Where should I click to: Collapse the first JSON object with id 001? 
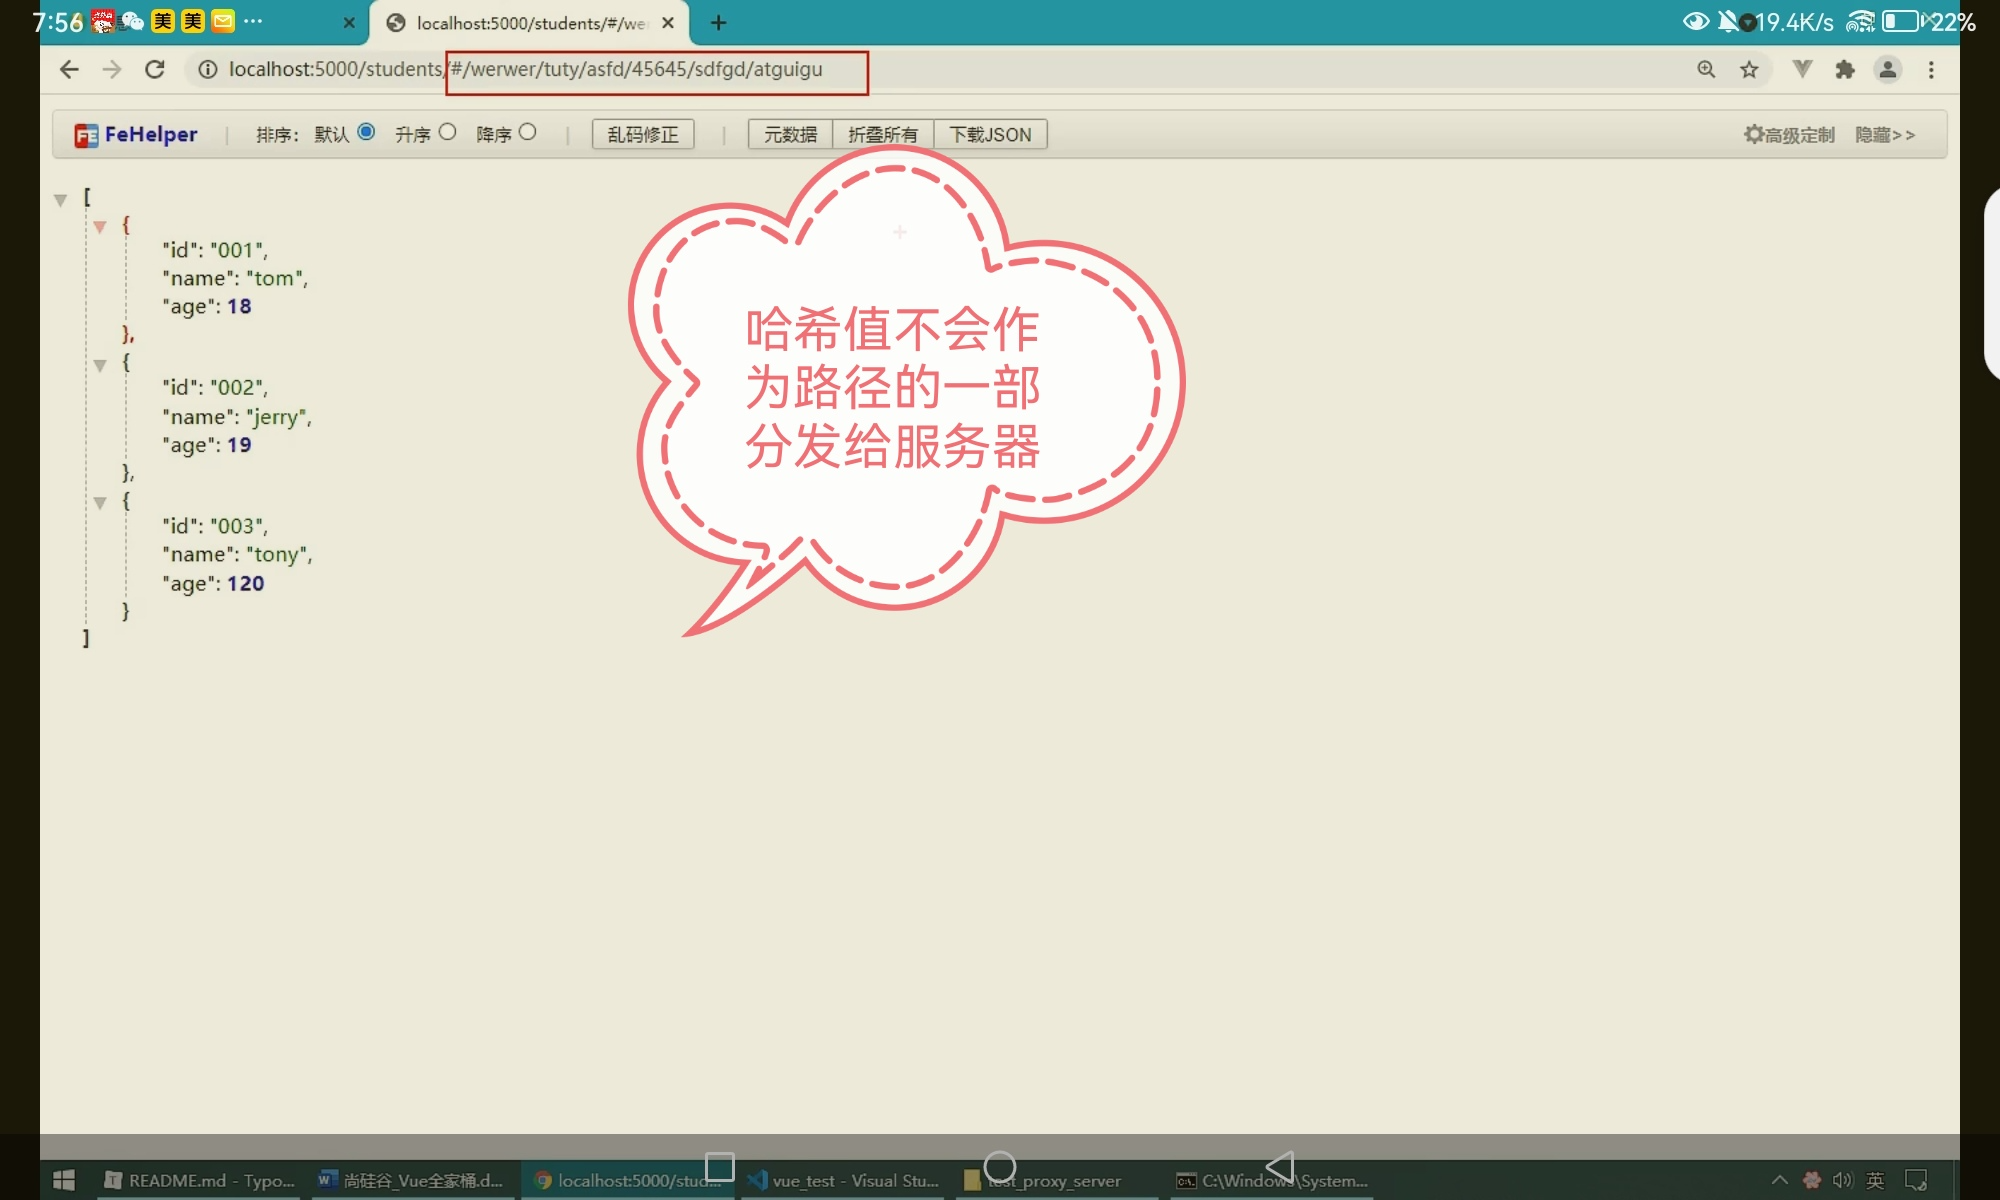pyautogui.click(x=100, y=227)
